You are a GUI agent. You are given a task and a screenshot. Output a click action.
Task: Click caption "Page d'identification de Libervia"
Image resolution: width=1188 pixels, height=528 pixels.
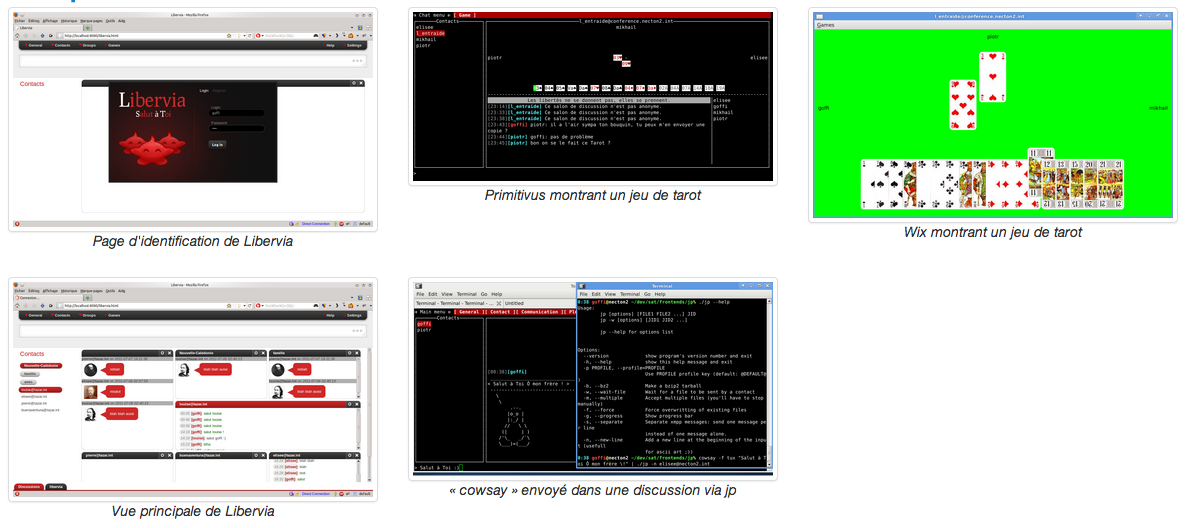pyautogui.click(x=192, y=242)
